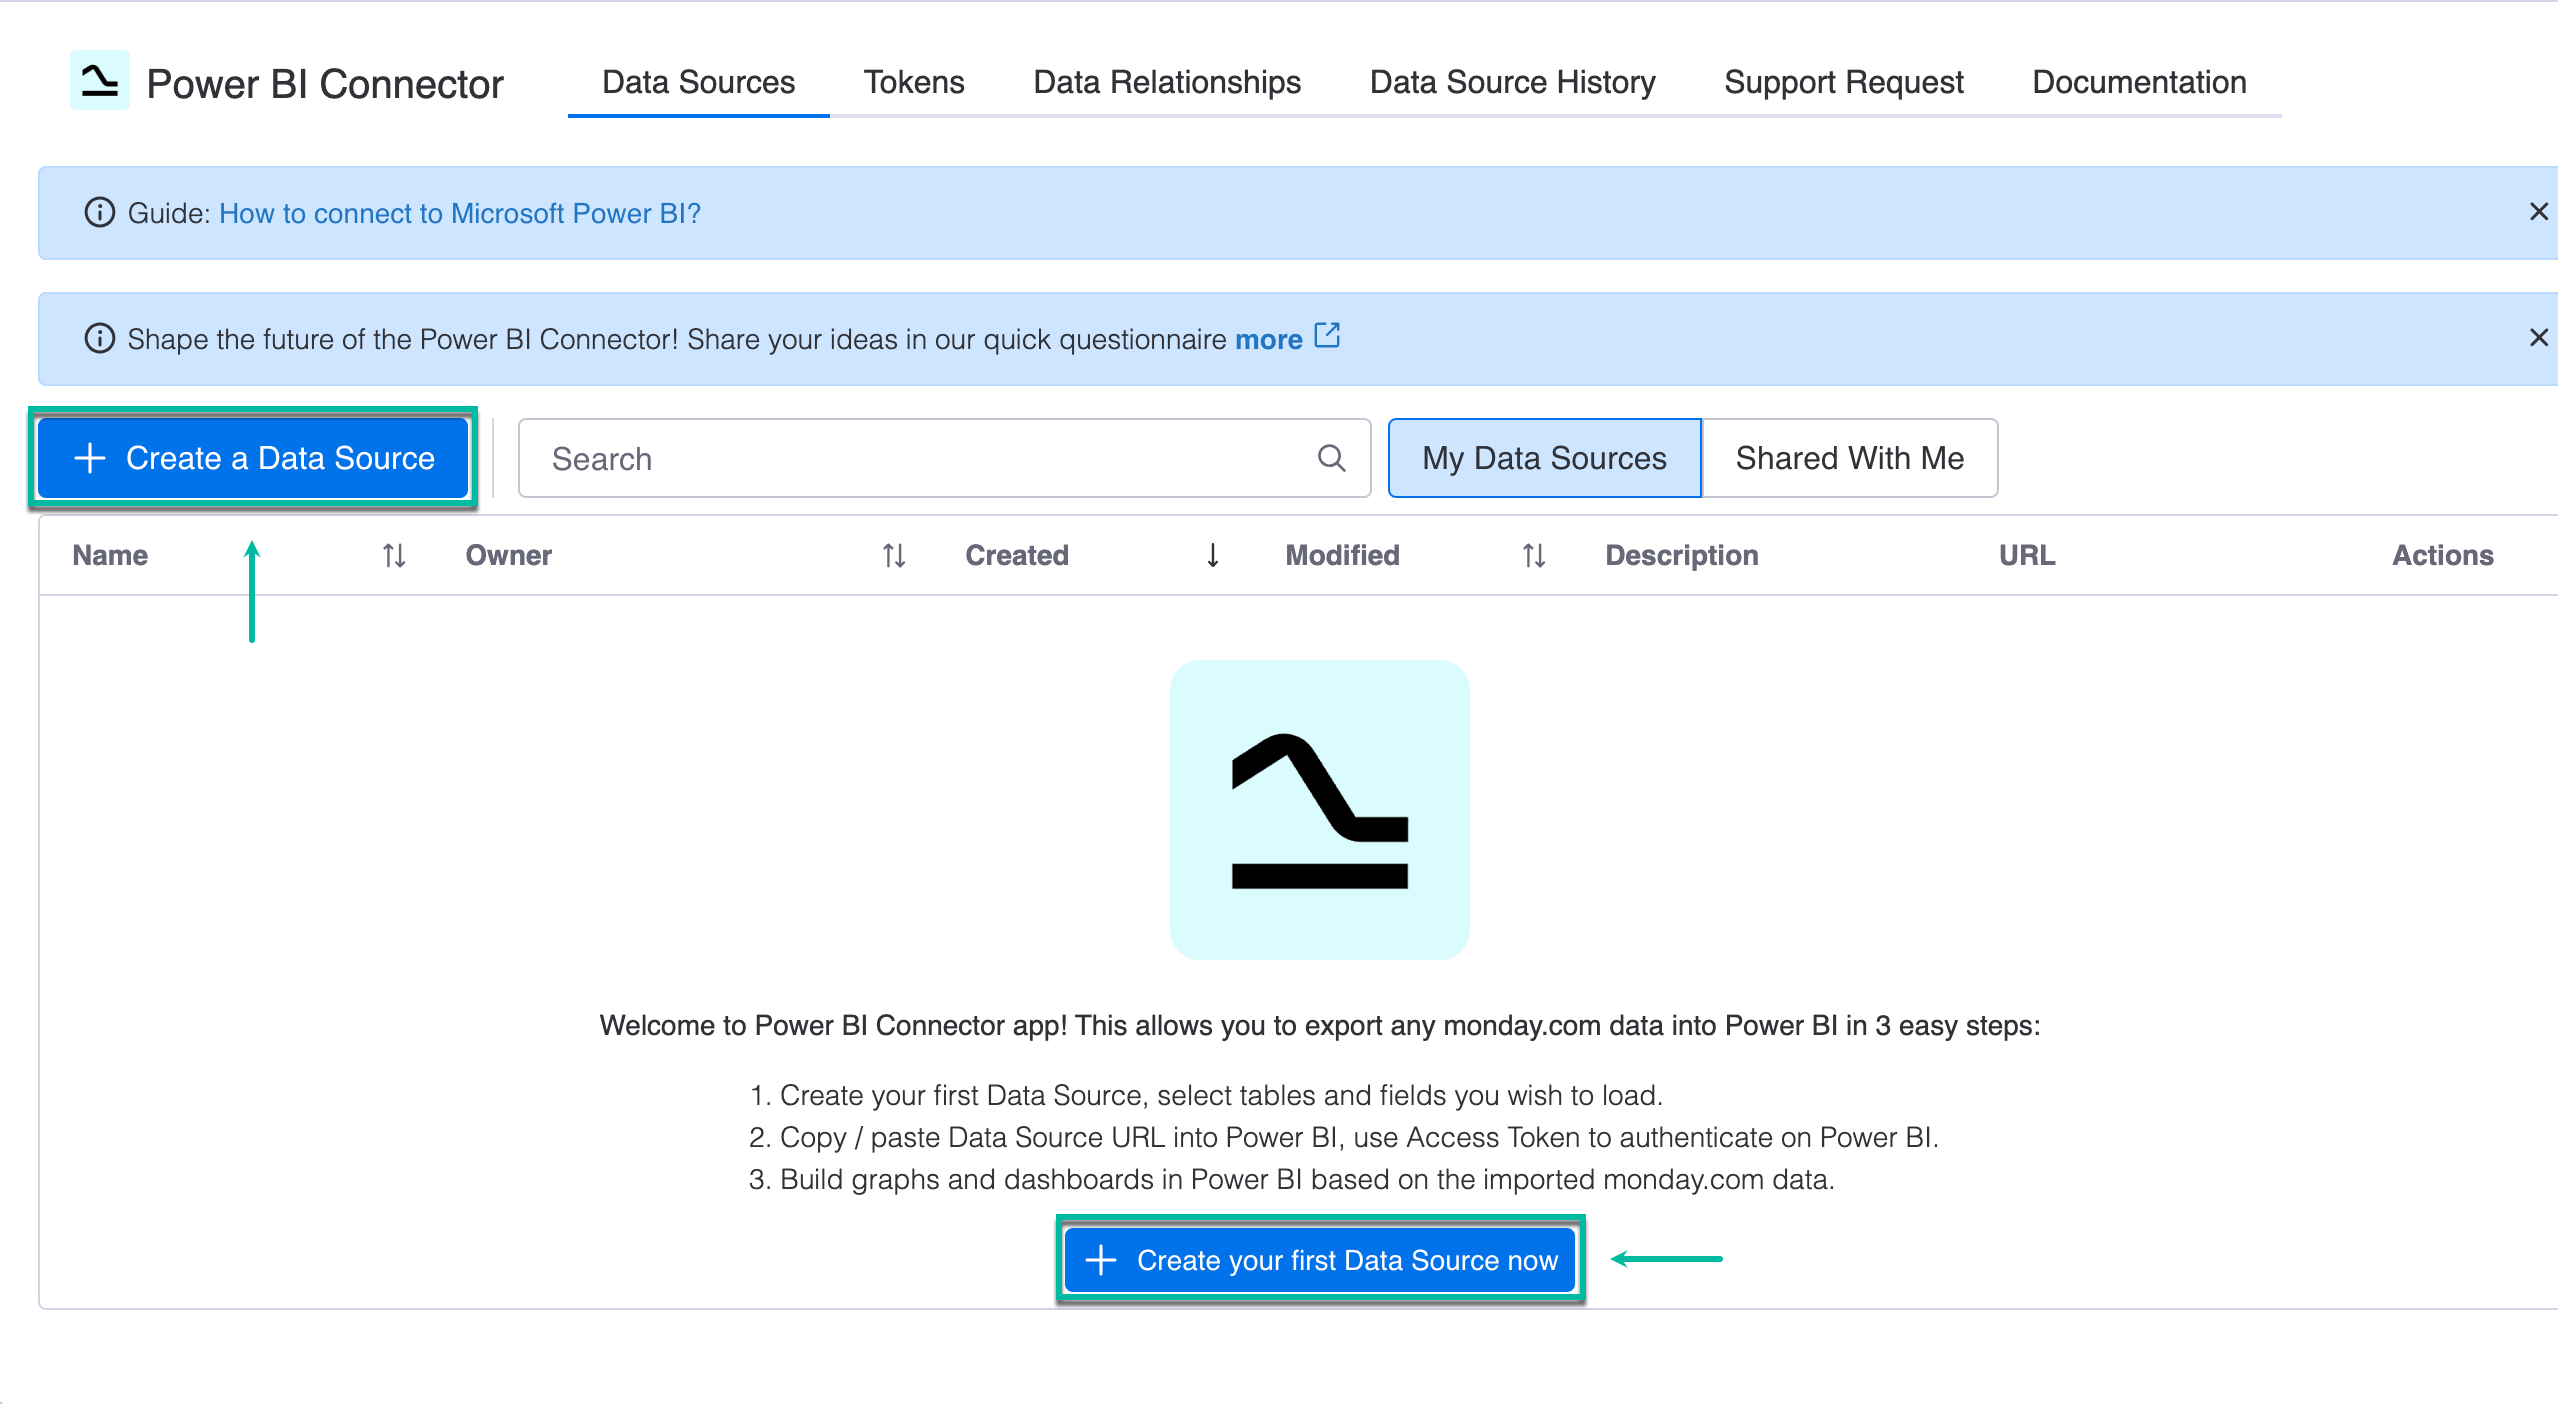Switch to Shared With Me view
This screenshot has height=1404, width=2558.
pyautogui.click(x=1849, y=458)
